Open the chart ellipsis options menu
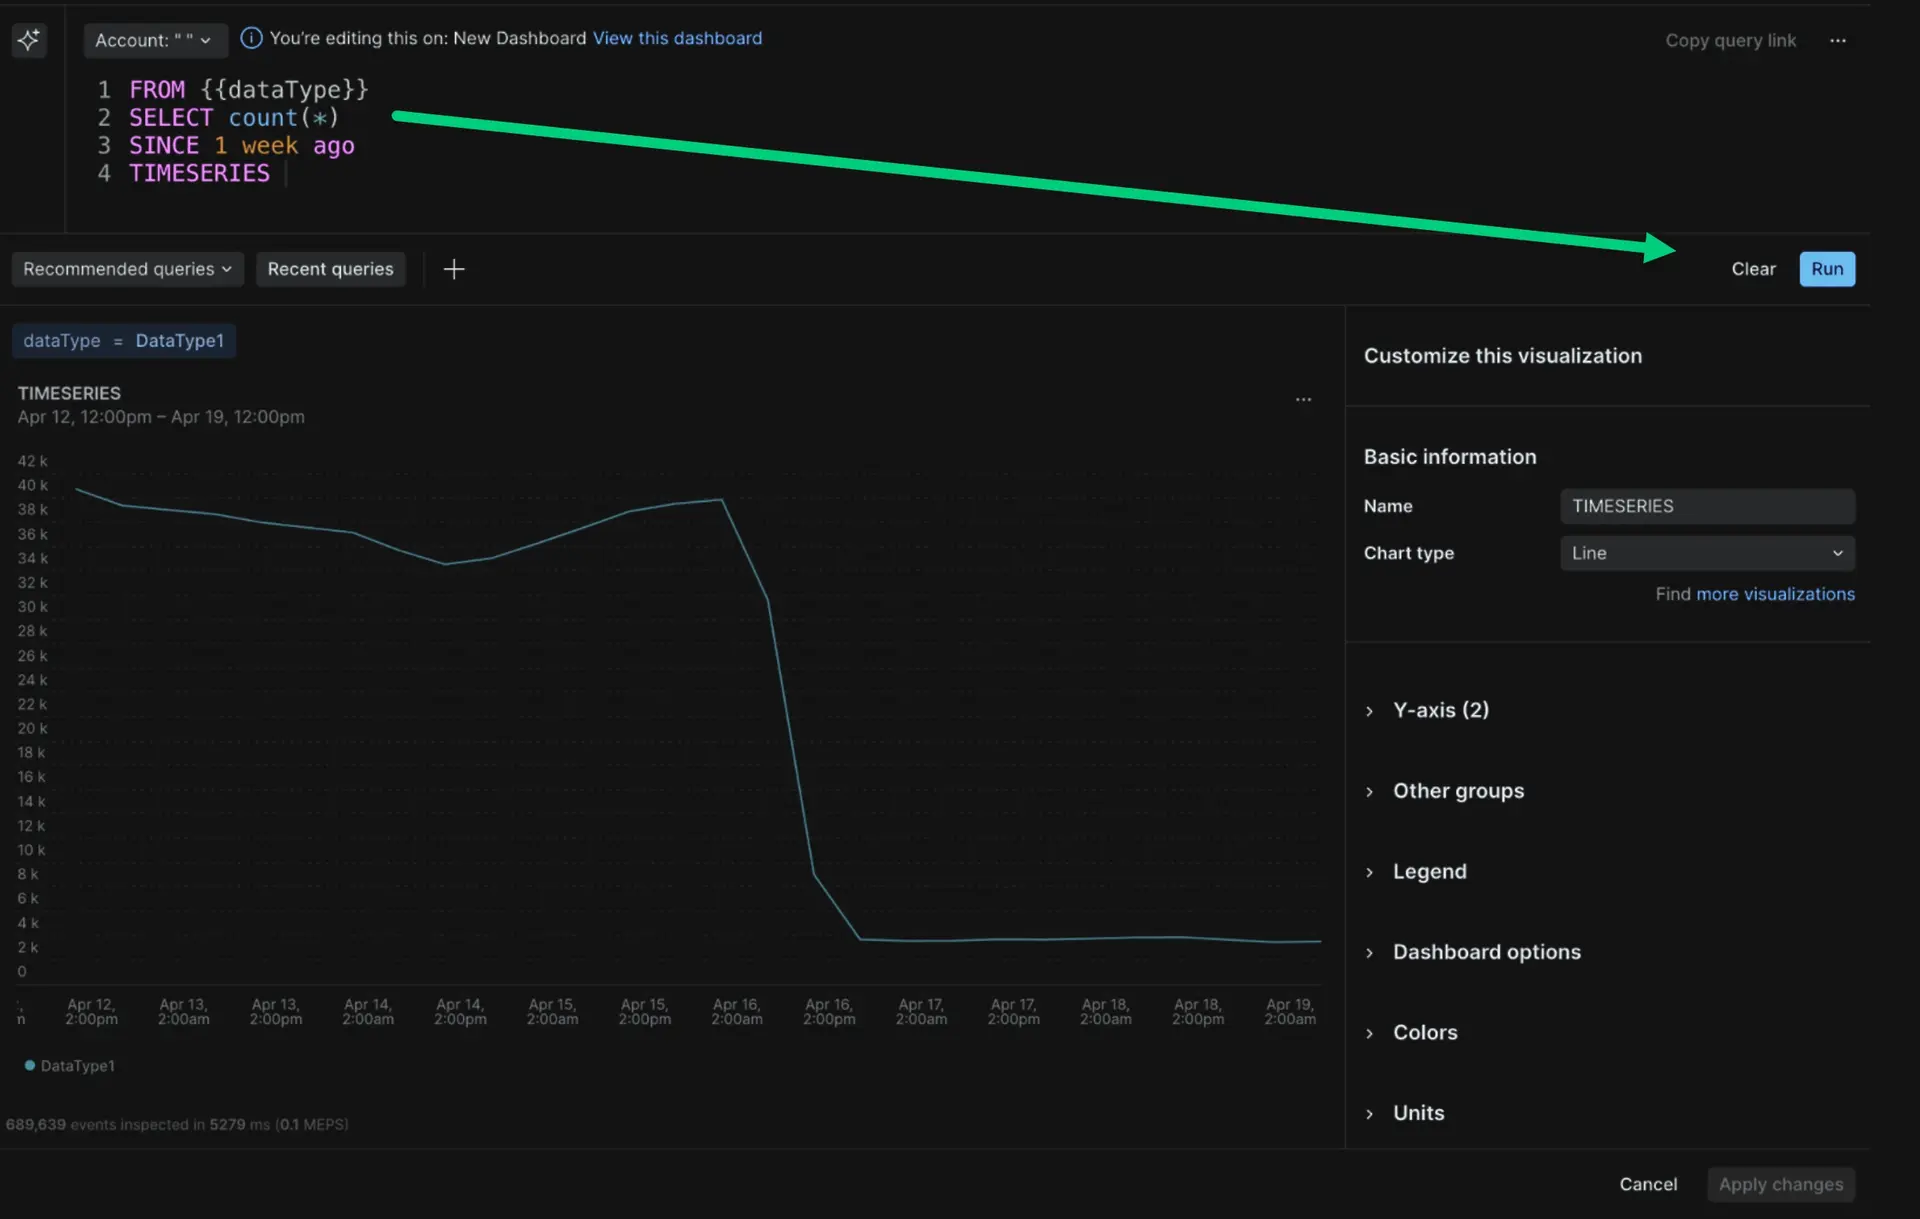The image size is (1920, 1219). click(x=1303, y=400)
